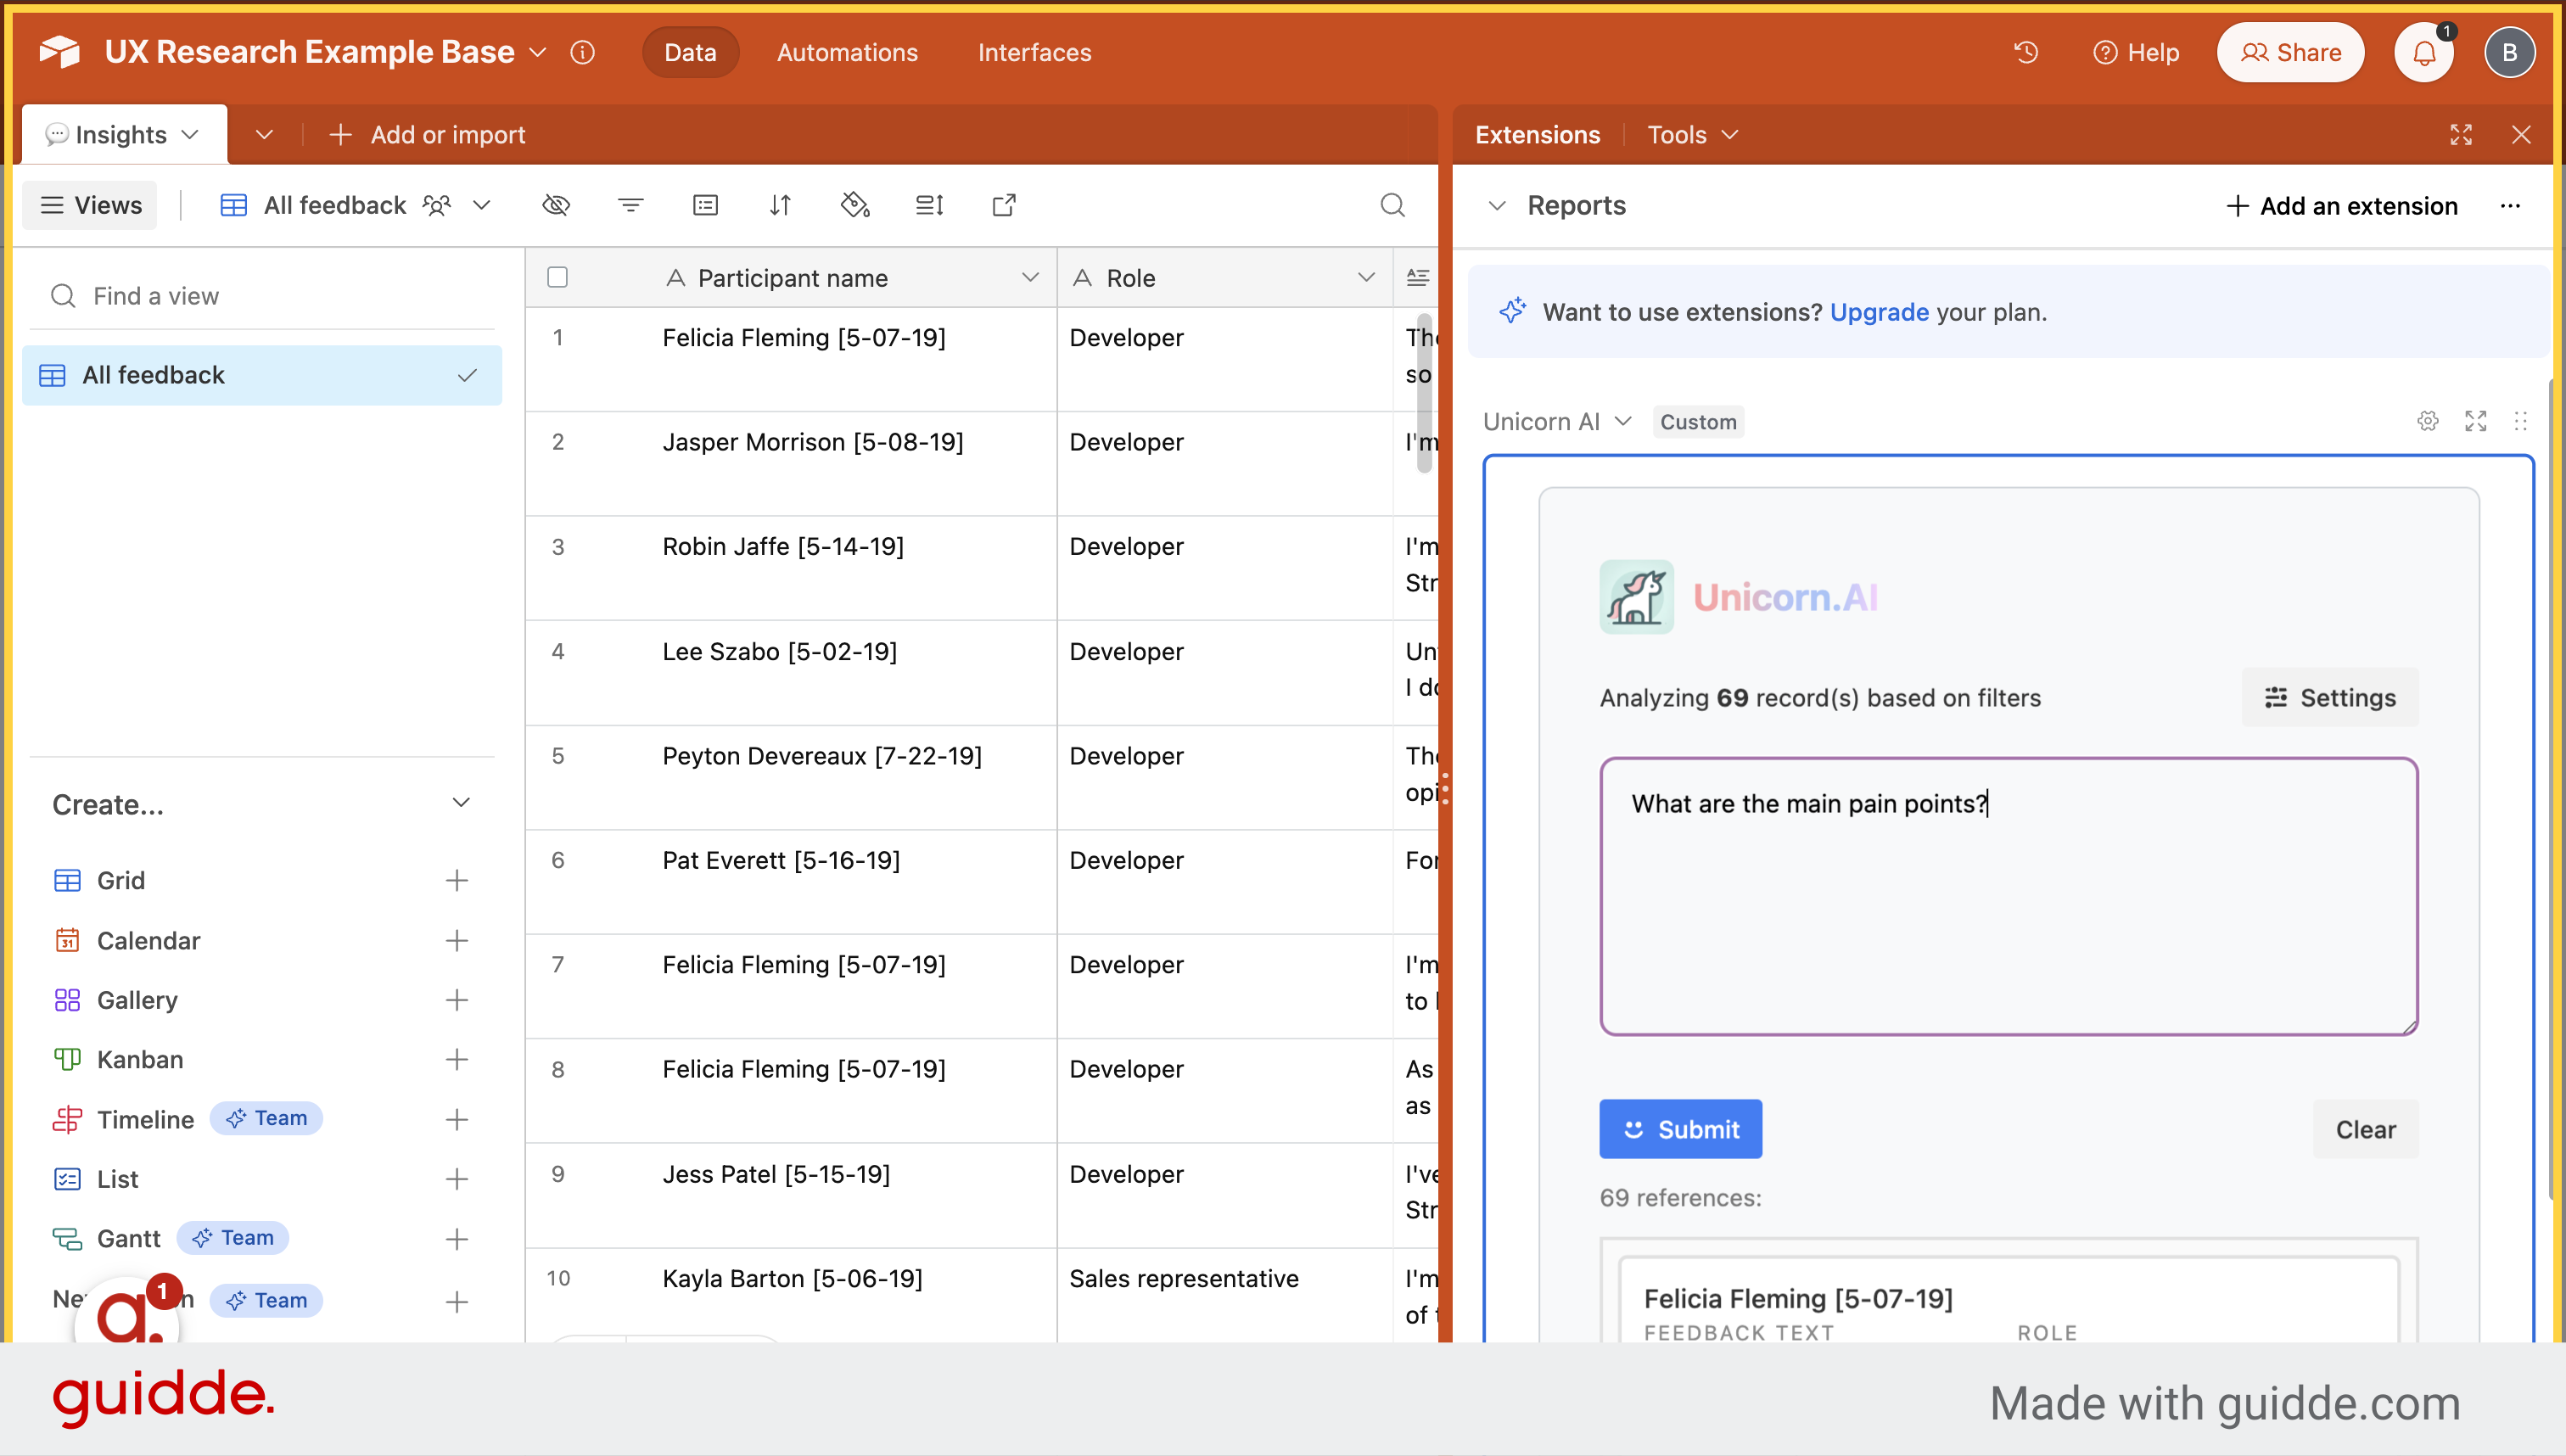Screen dimensions: 2566x1456
Task: Open Unicorn.AI Settings button
Action: point(2330,697)
